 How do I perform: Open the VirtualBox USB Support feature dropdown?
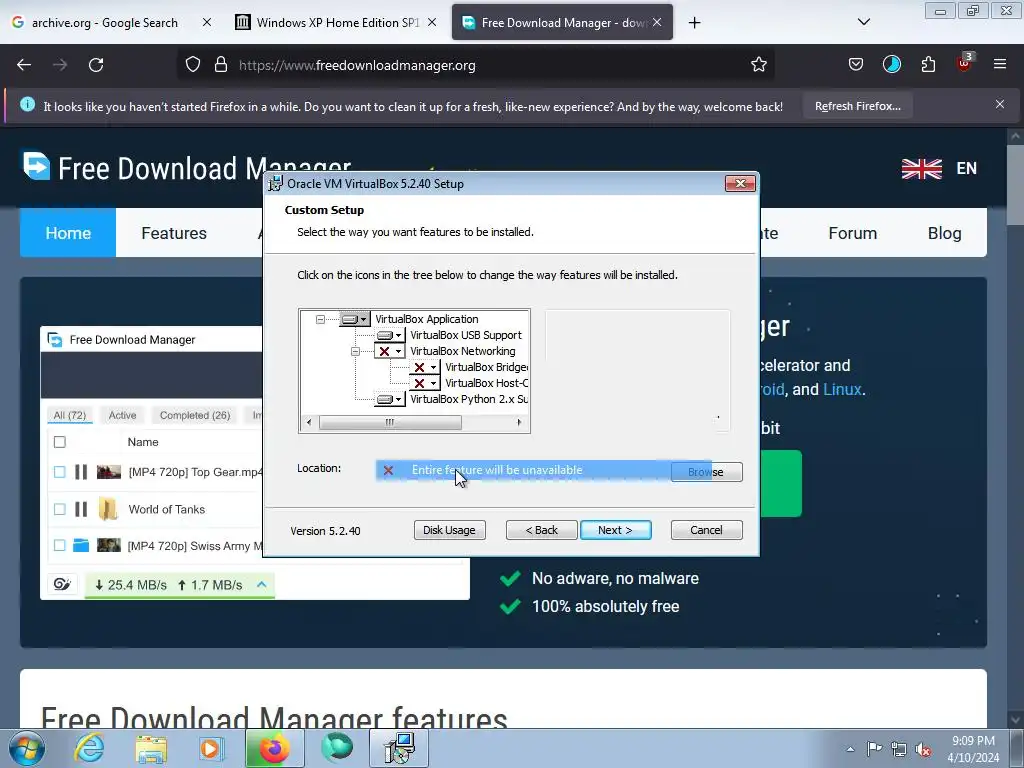coord(390,336)
